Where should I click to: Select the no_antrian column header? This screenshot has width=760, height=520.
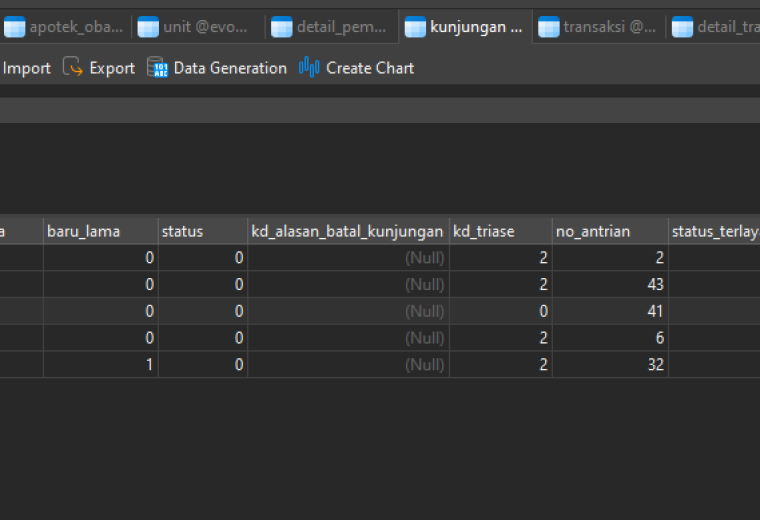(610, 231)
